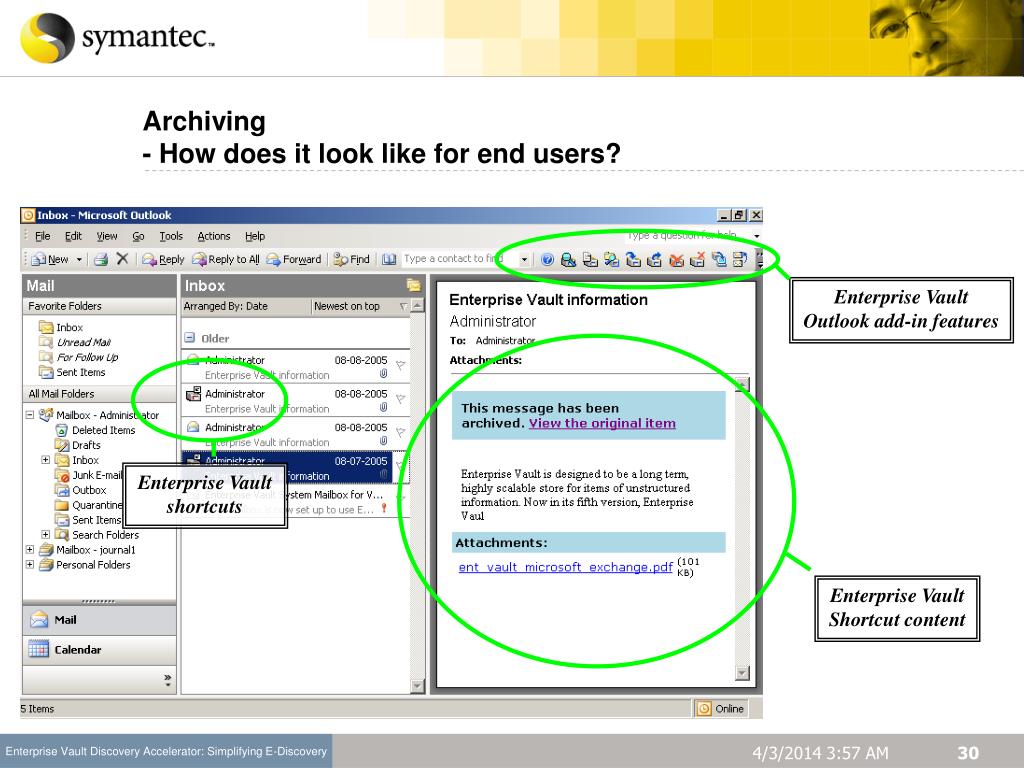Viewport: 1024px width, 768px height.
Task: Open the File menu
Action: 42,236
